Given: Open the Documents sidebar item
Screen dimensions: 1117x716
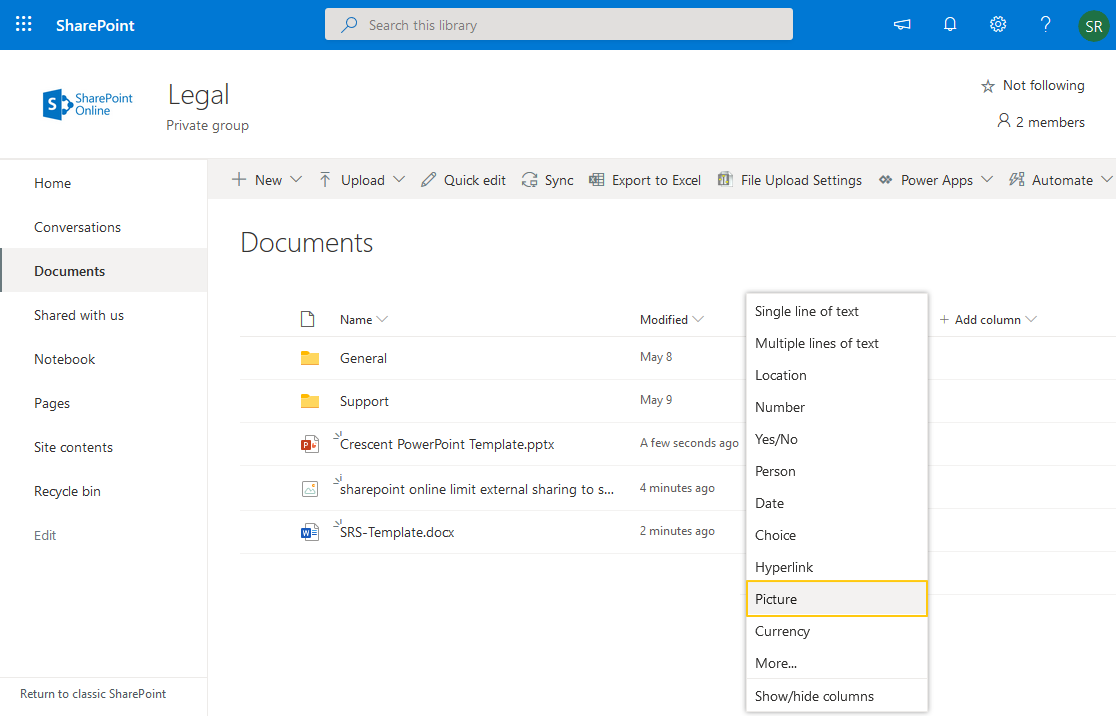Looking at the screenshot, I should (x=70, y=270).
